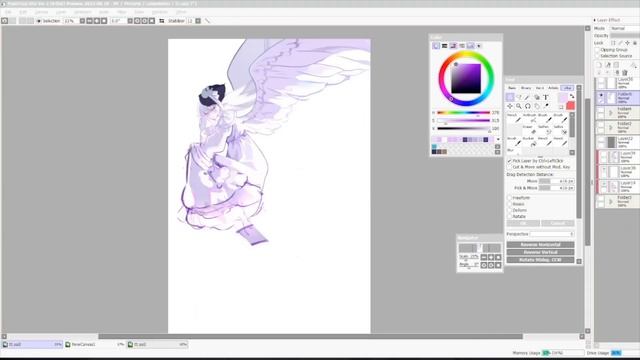Open the Stabilizer value dropdown
Screen dimensions: 640x360
(x=198, y=21)
